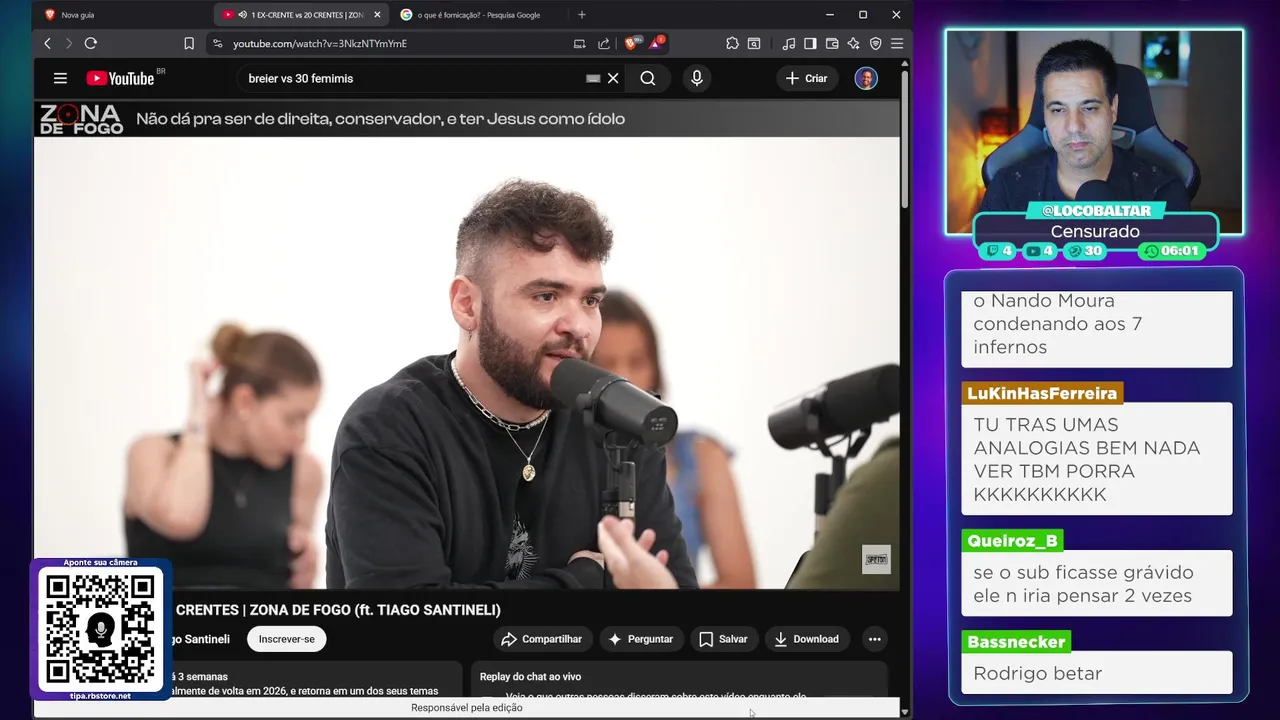Screen dimensions: 1280x720
Task: Go forward using the browser forward arrow
Action: [68, 43]
